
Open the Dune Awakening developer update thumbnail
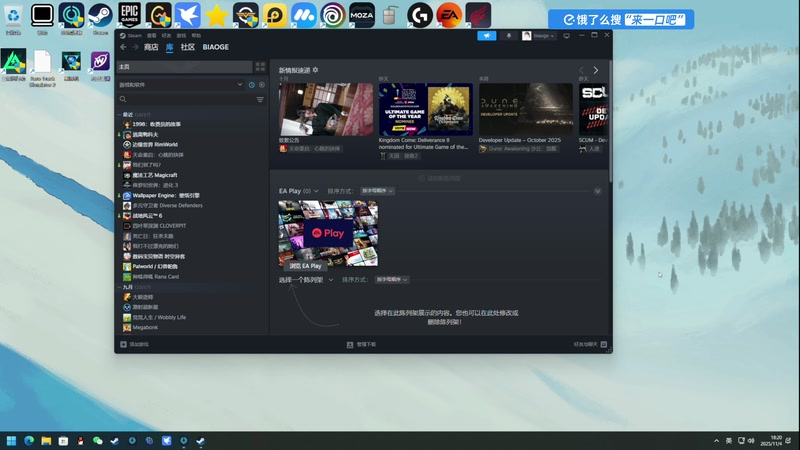pyautogui.click(x=526, y=109)
